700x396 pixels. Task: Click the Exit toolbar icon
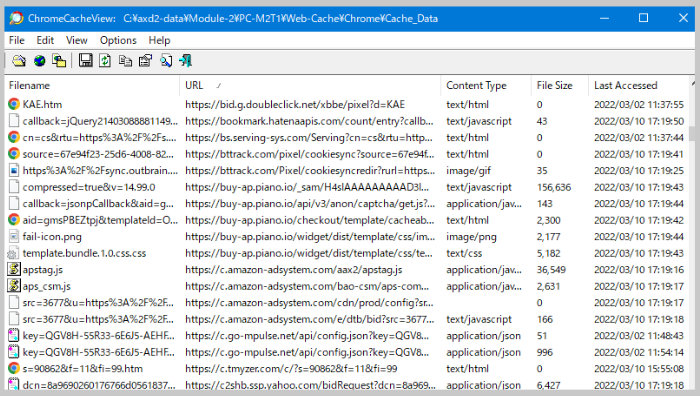pyautogui.click(x=186, y=61)
